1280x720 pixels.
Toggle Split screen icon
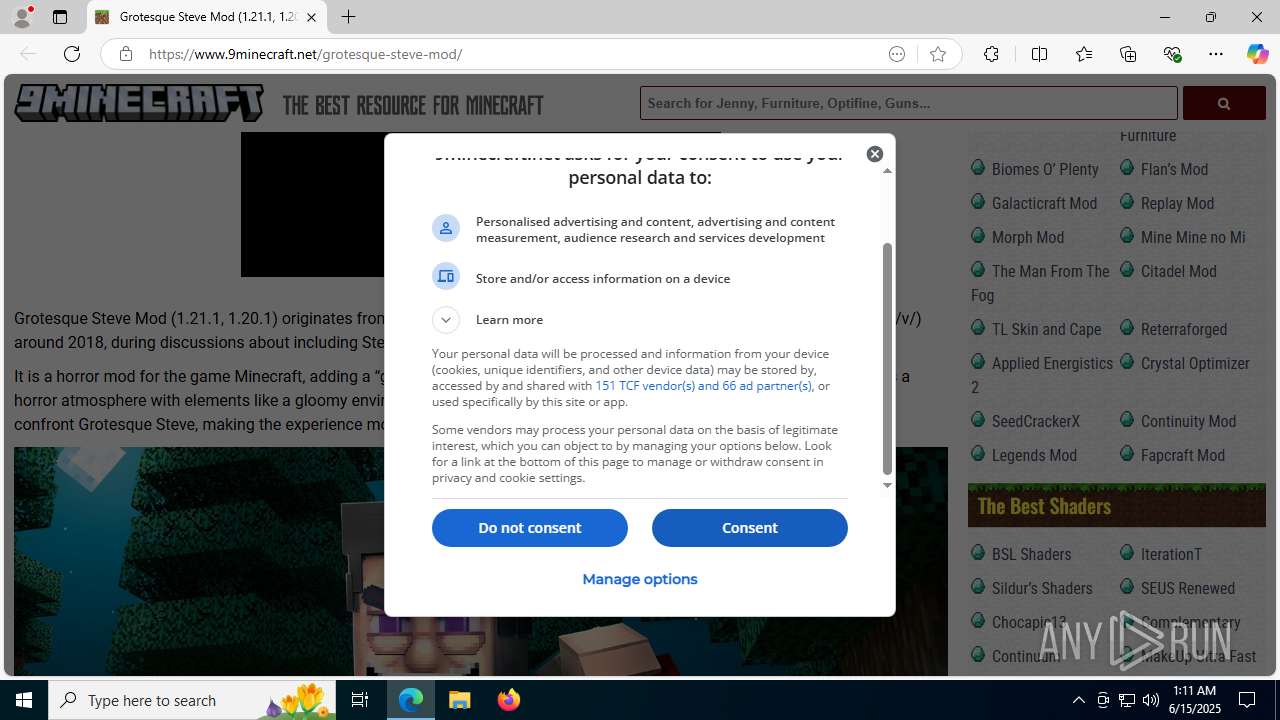1039,54
